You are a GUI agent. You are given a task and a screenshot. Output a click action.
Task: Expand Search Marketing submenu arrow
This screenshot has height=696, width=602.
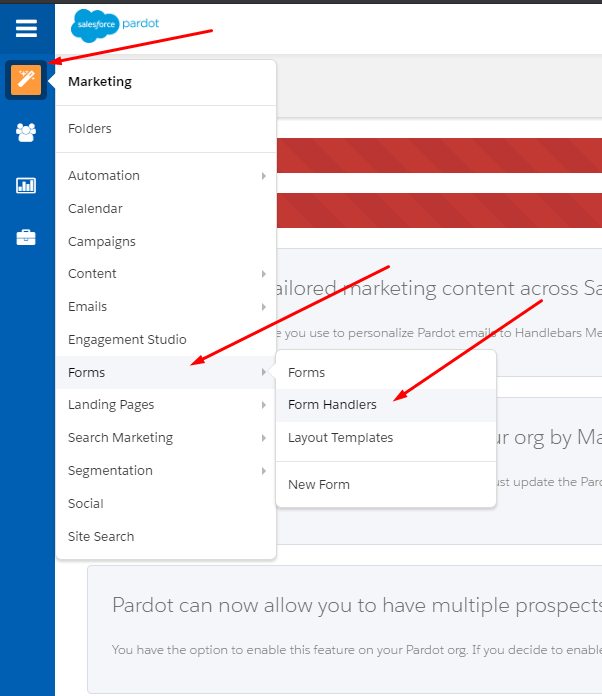[x=264, y=438]
